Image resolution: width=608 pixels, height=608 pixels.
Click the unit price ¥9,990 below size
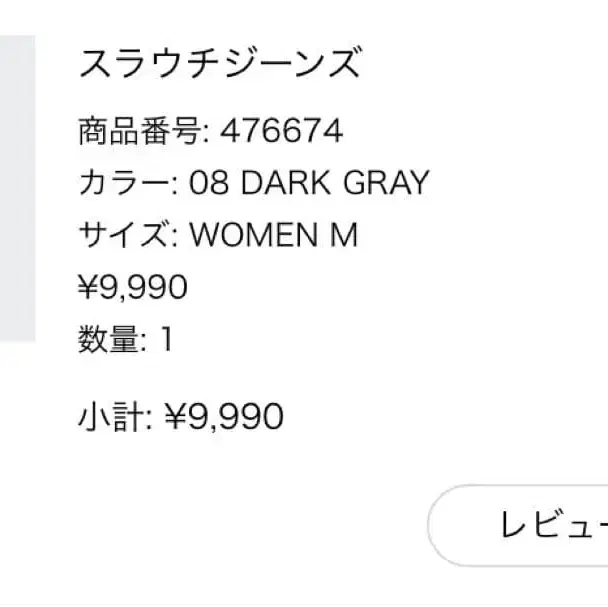[x=133, y=288]
